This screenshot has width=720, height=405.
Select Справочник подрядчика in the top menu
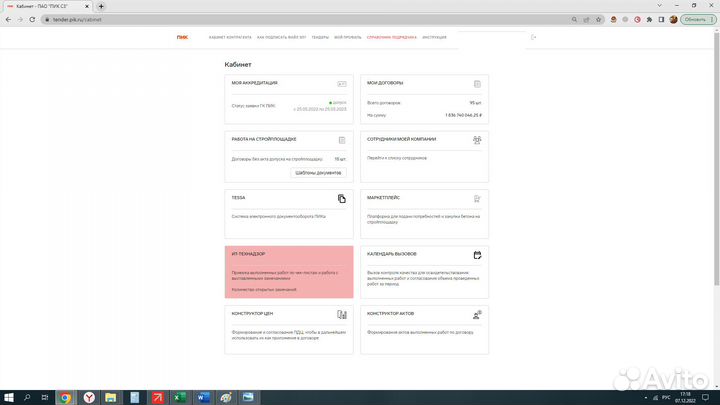coord(392,37)
